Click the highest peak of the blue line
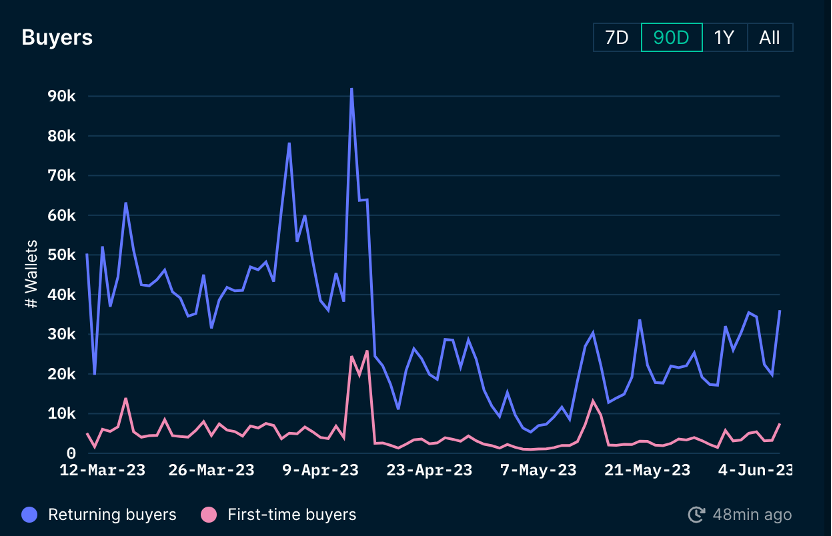This screenshot has height=536, width=832. click(351, 89)
